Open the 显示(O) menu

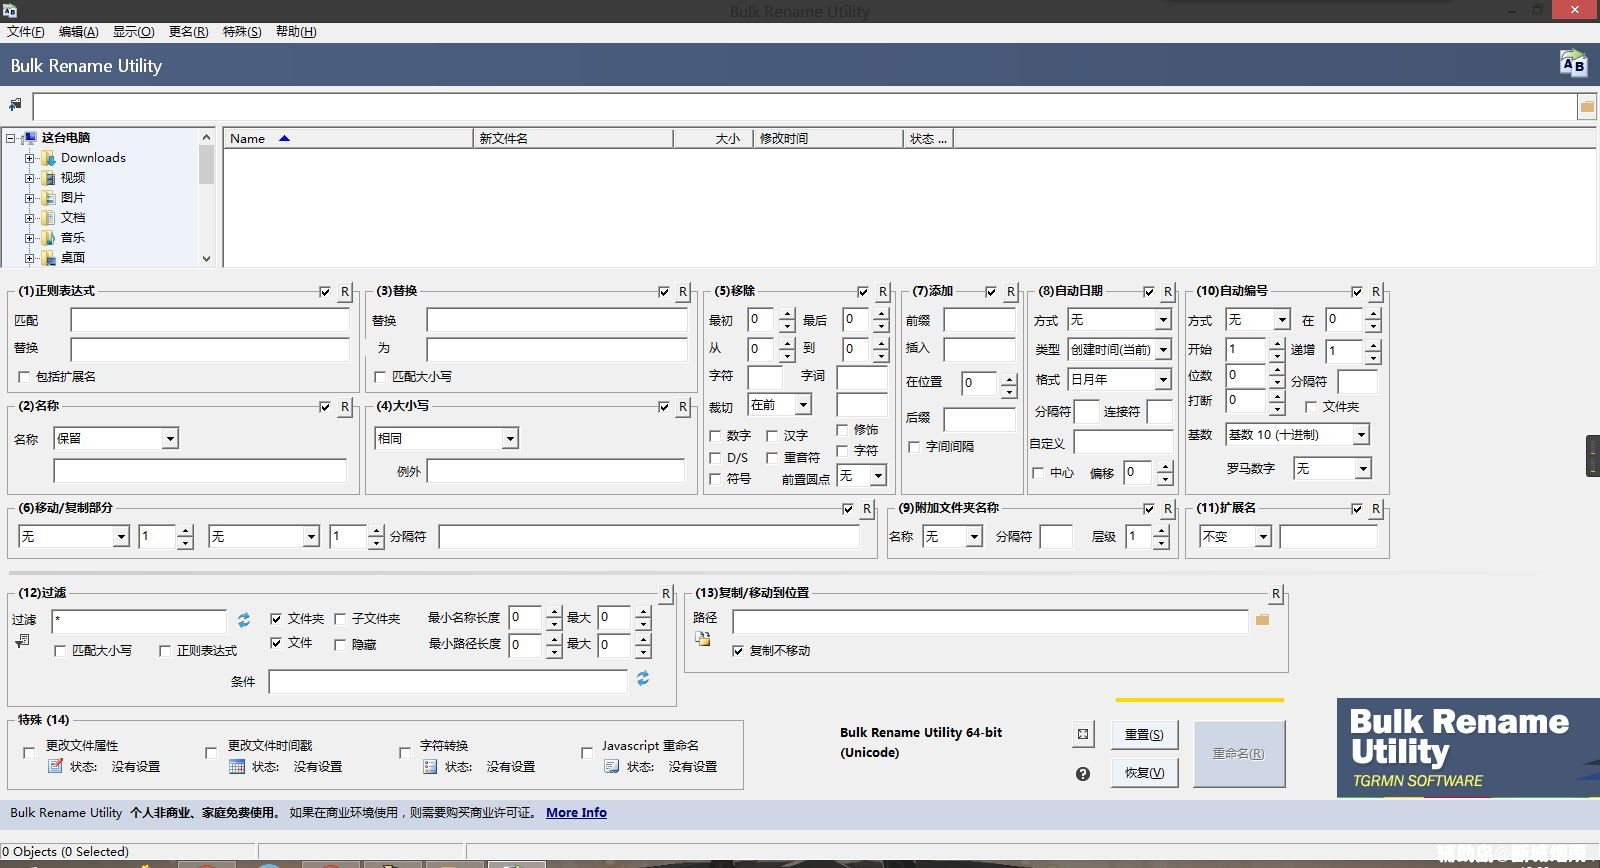[x=133, y=32]
